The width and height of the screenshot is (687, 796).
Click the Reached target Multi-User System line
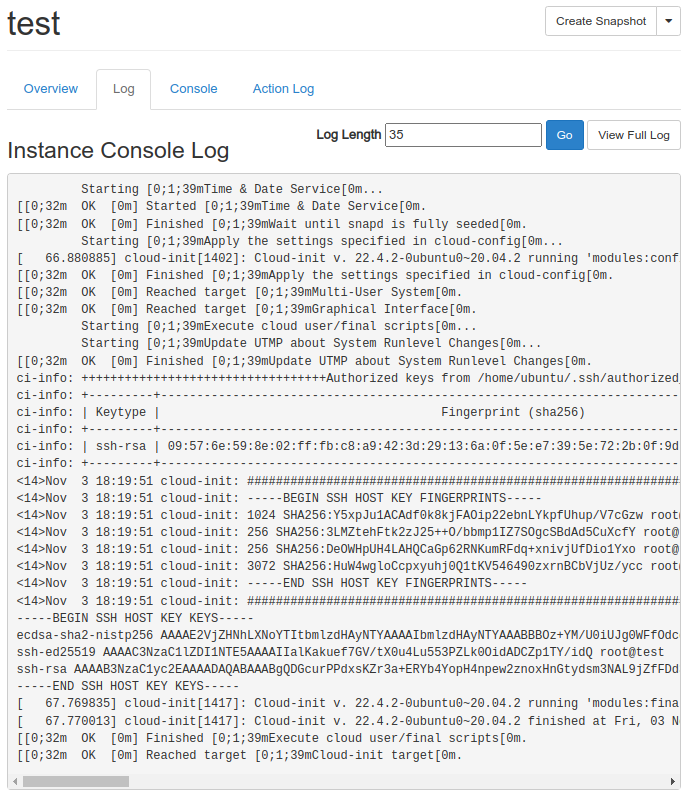coord(239,292)
